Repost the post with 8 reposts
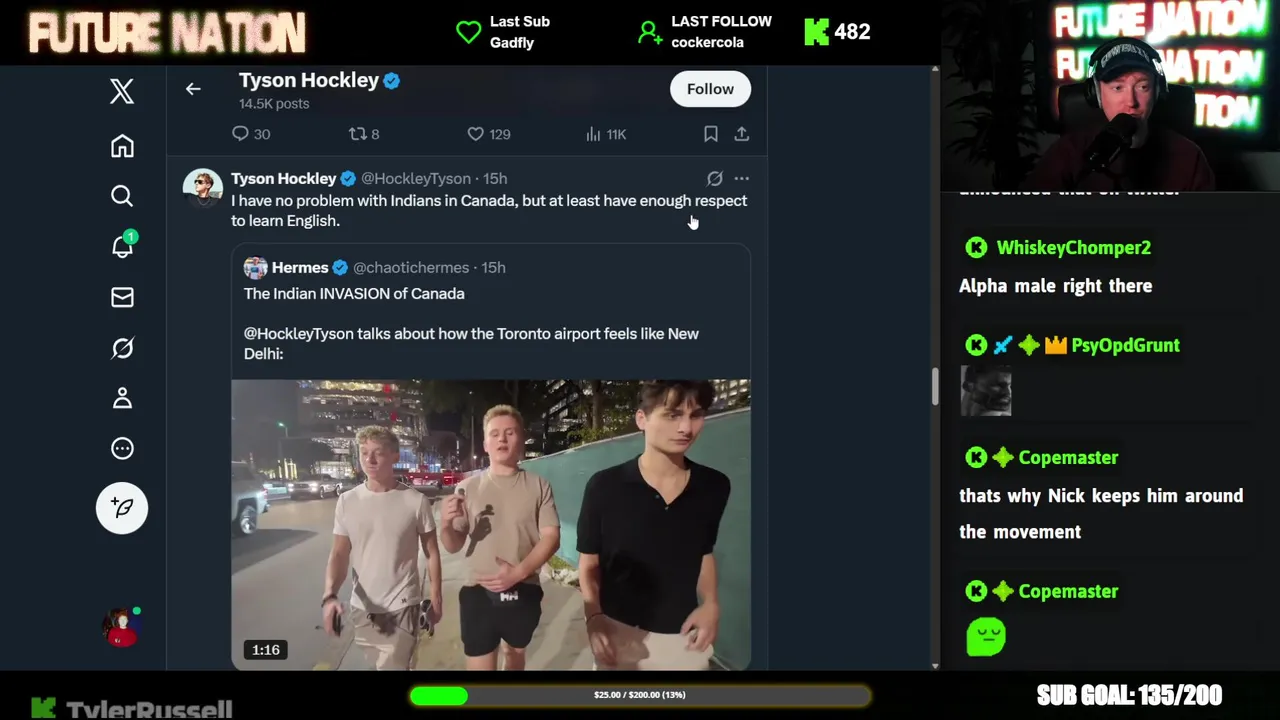1280x720 pixels. (x=357, y=134)
